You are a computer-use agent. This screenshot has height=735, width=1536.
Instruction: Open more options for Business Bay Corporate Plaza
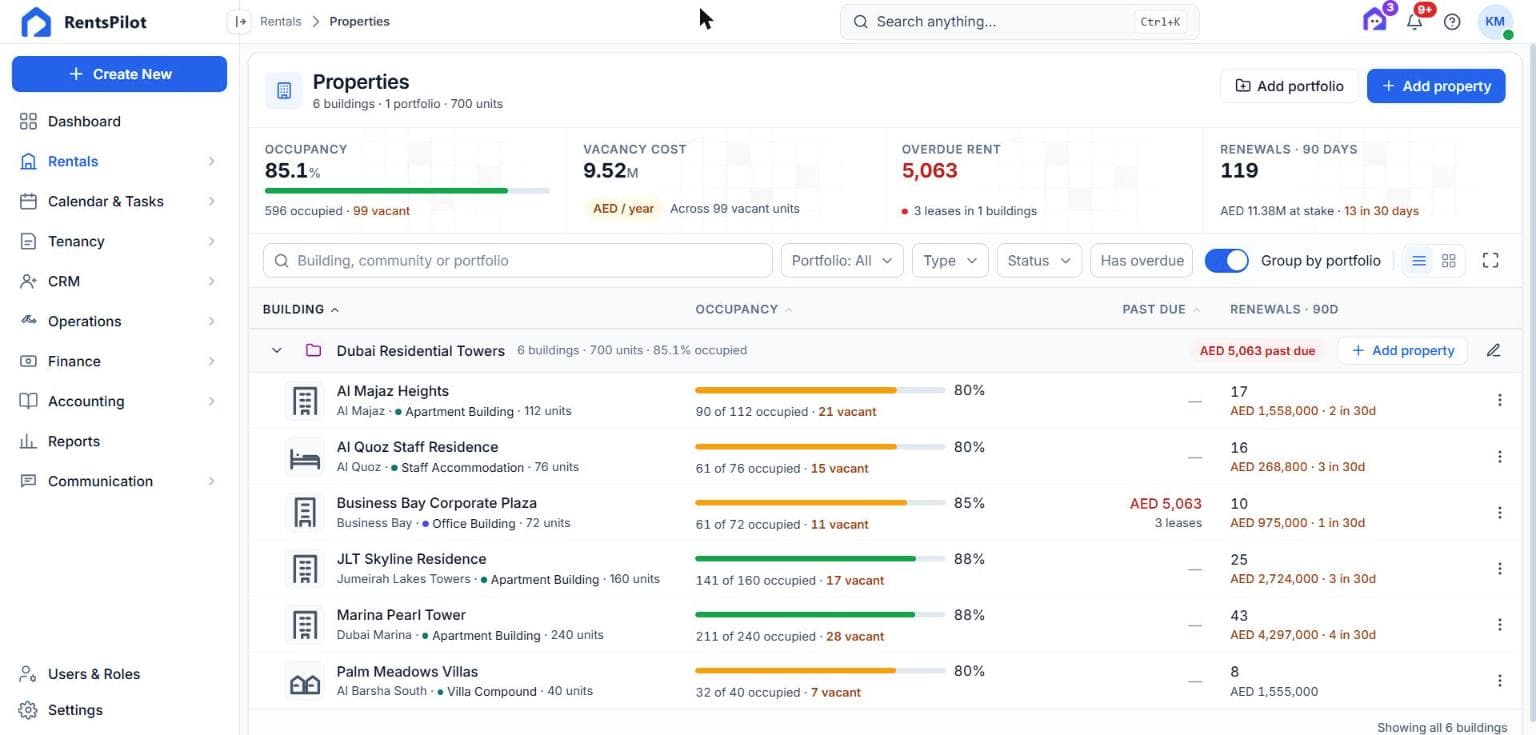coord(1499,512)
